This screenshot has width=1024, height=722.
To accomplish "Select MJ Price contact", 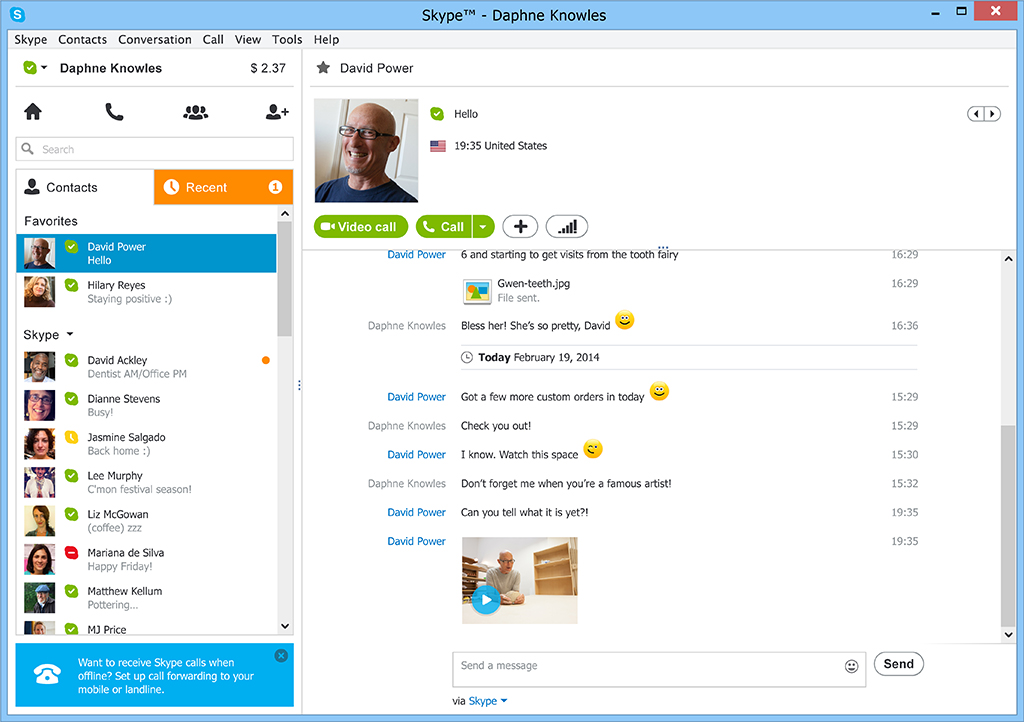I will 146,627.
